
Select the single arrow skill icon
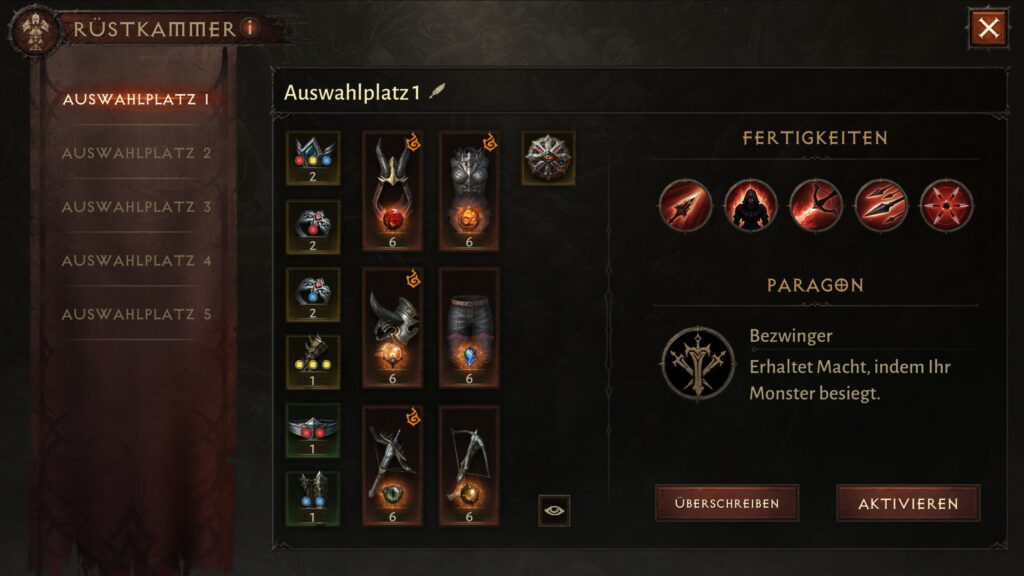685,206
